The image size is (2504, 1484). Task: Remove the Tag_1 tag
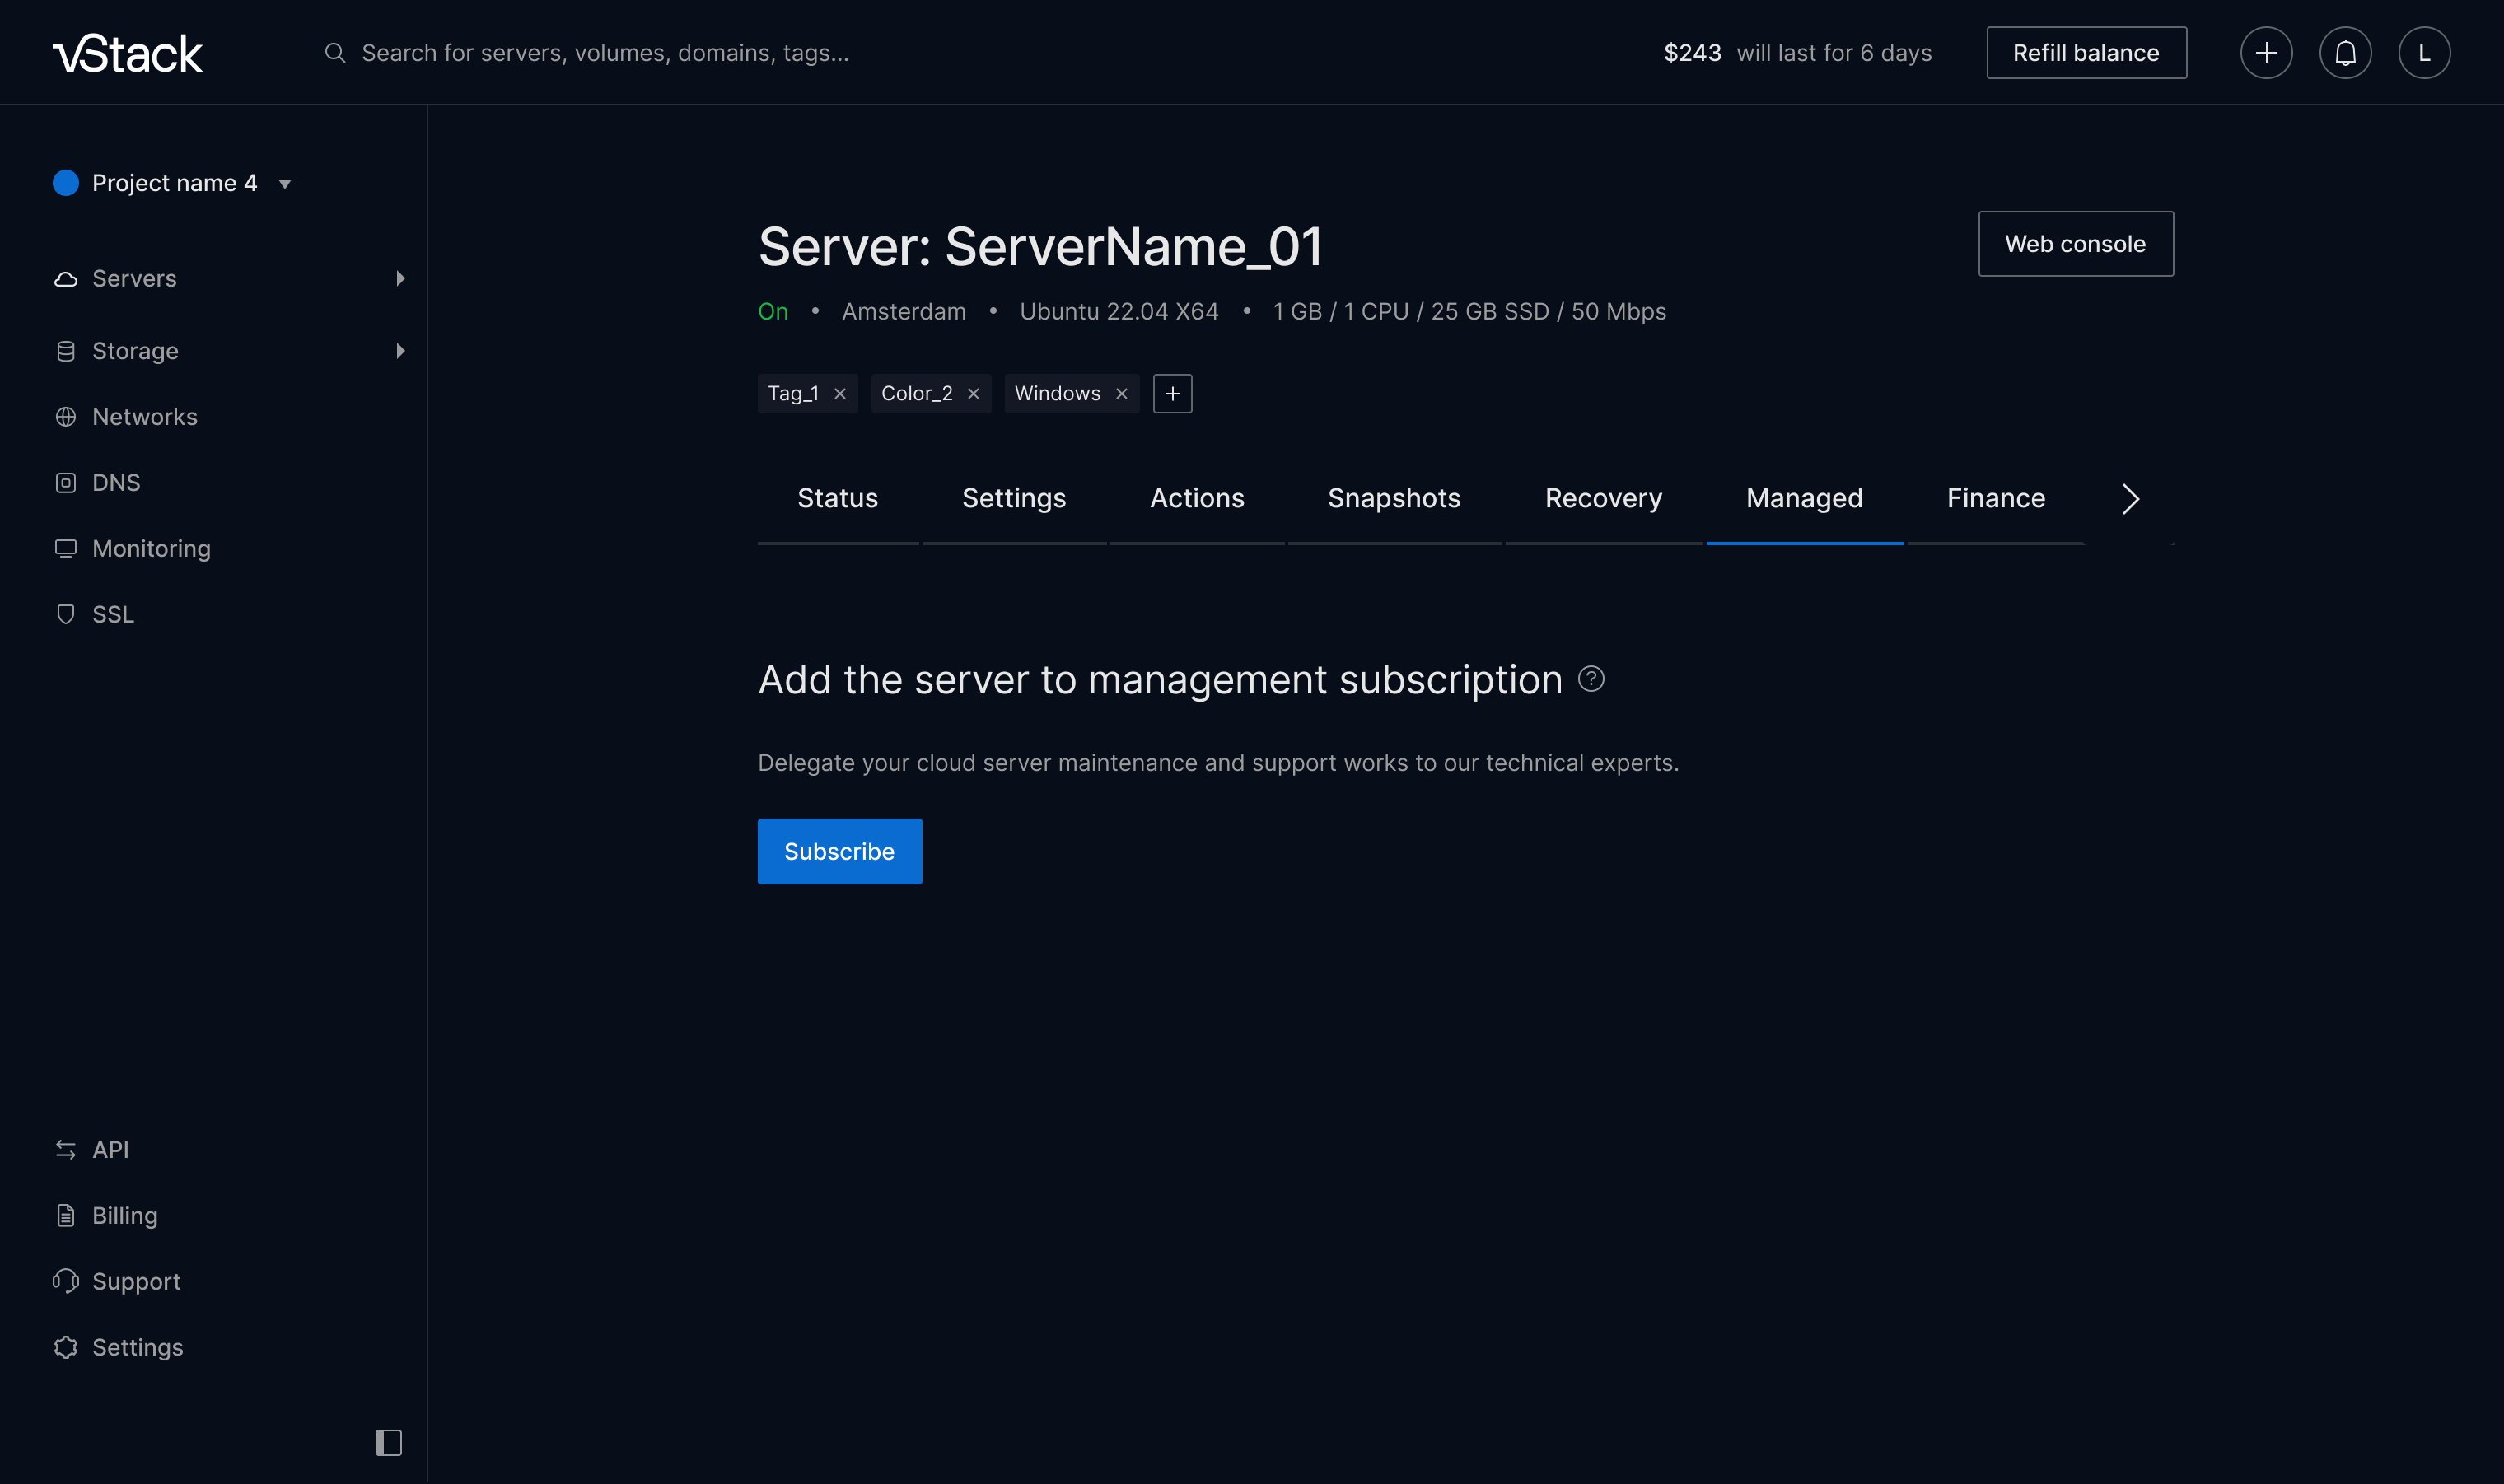[840, 394]
